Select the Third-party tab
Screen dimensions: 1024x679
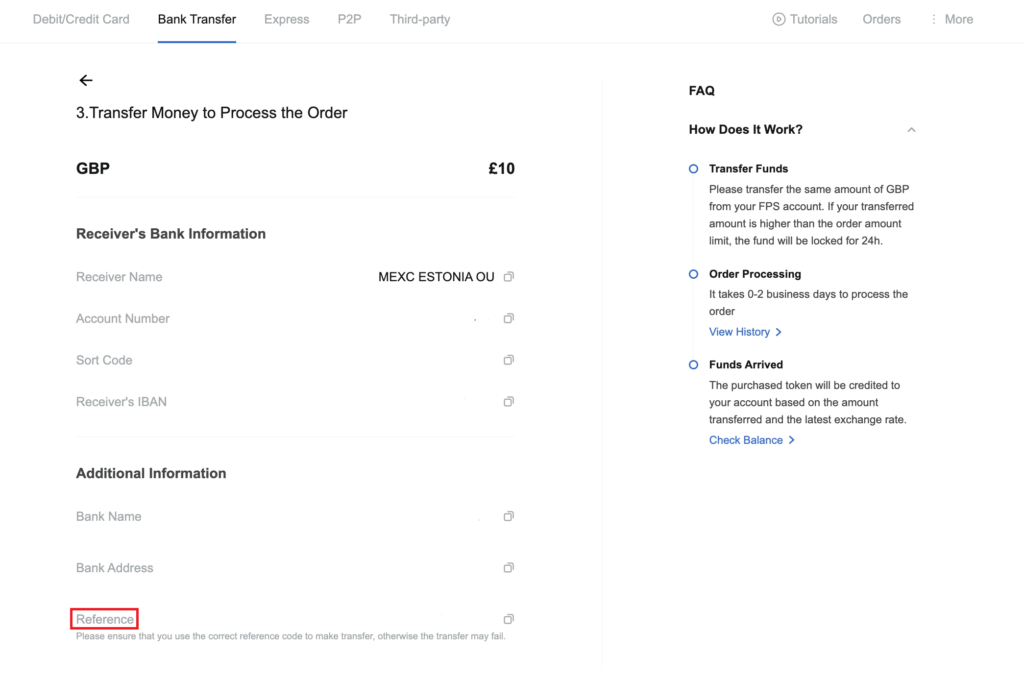tap(420, 20)
